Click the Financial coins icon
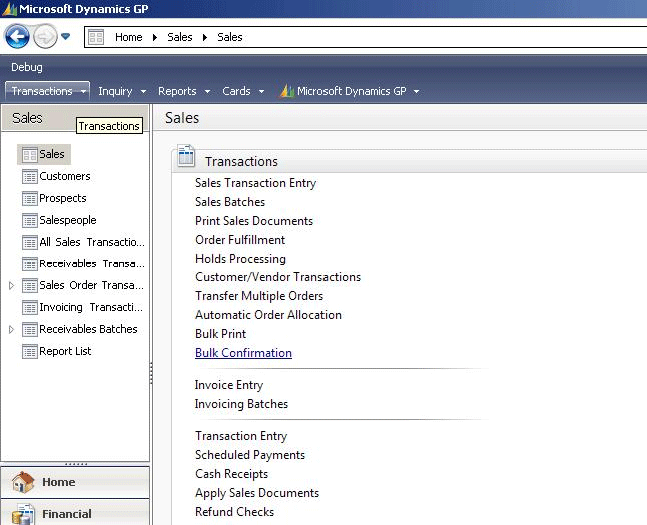Screen dimensions: 647x525 pos(23,514)
